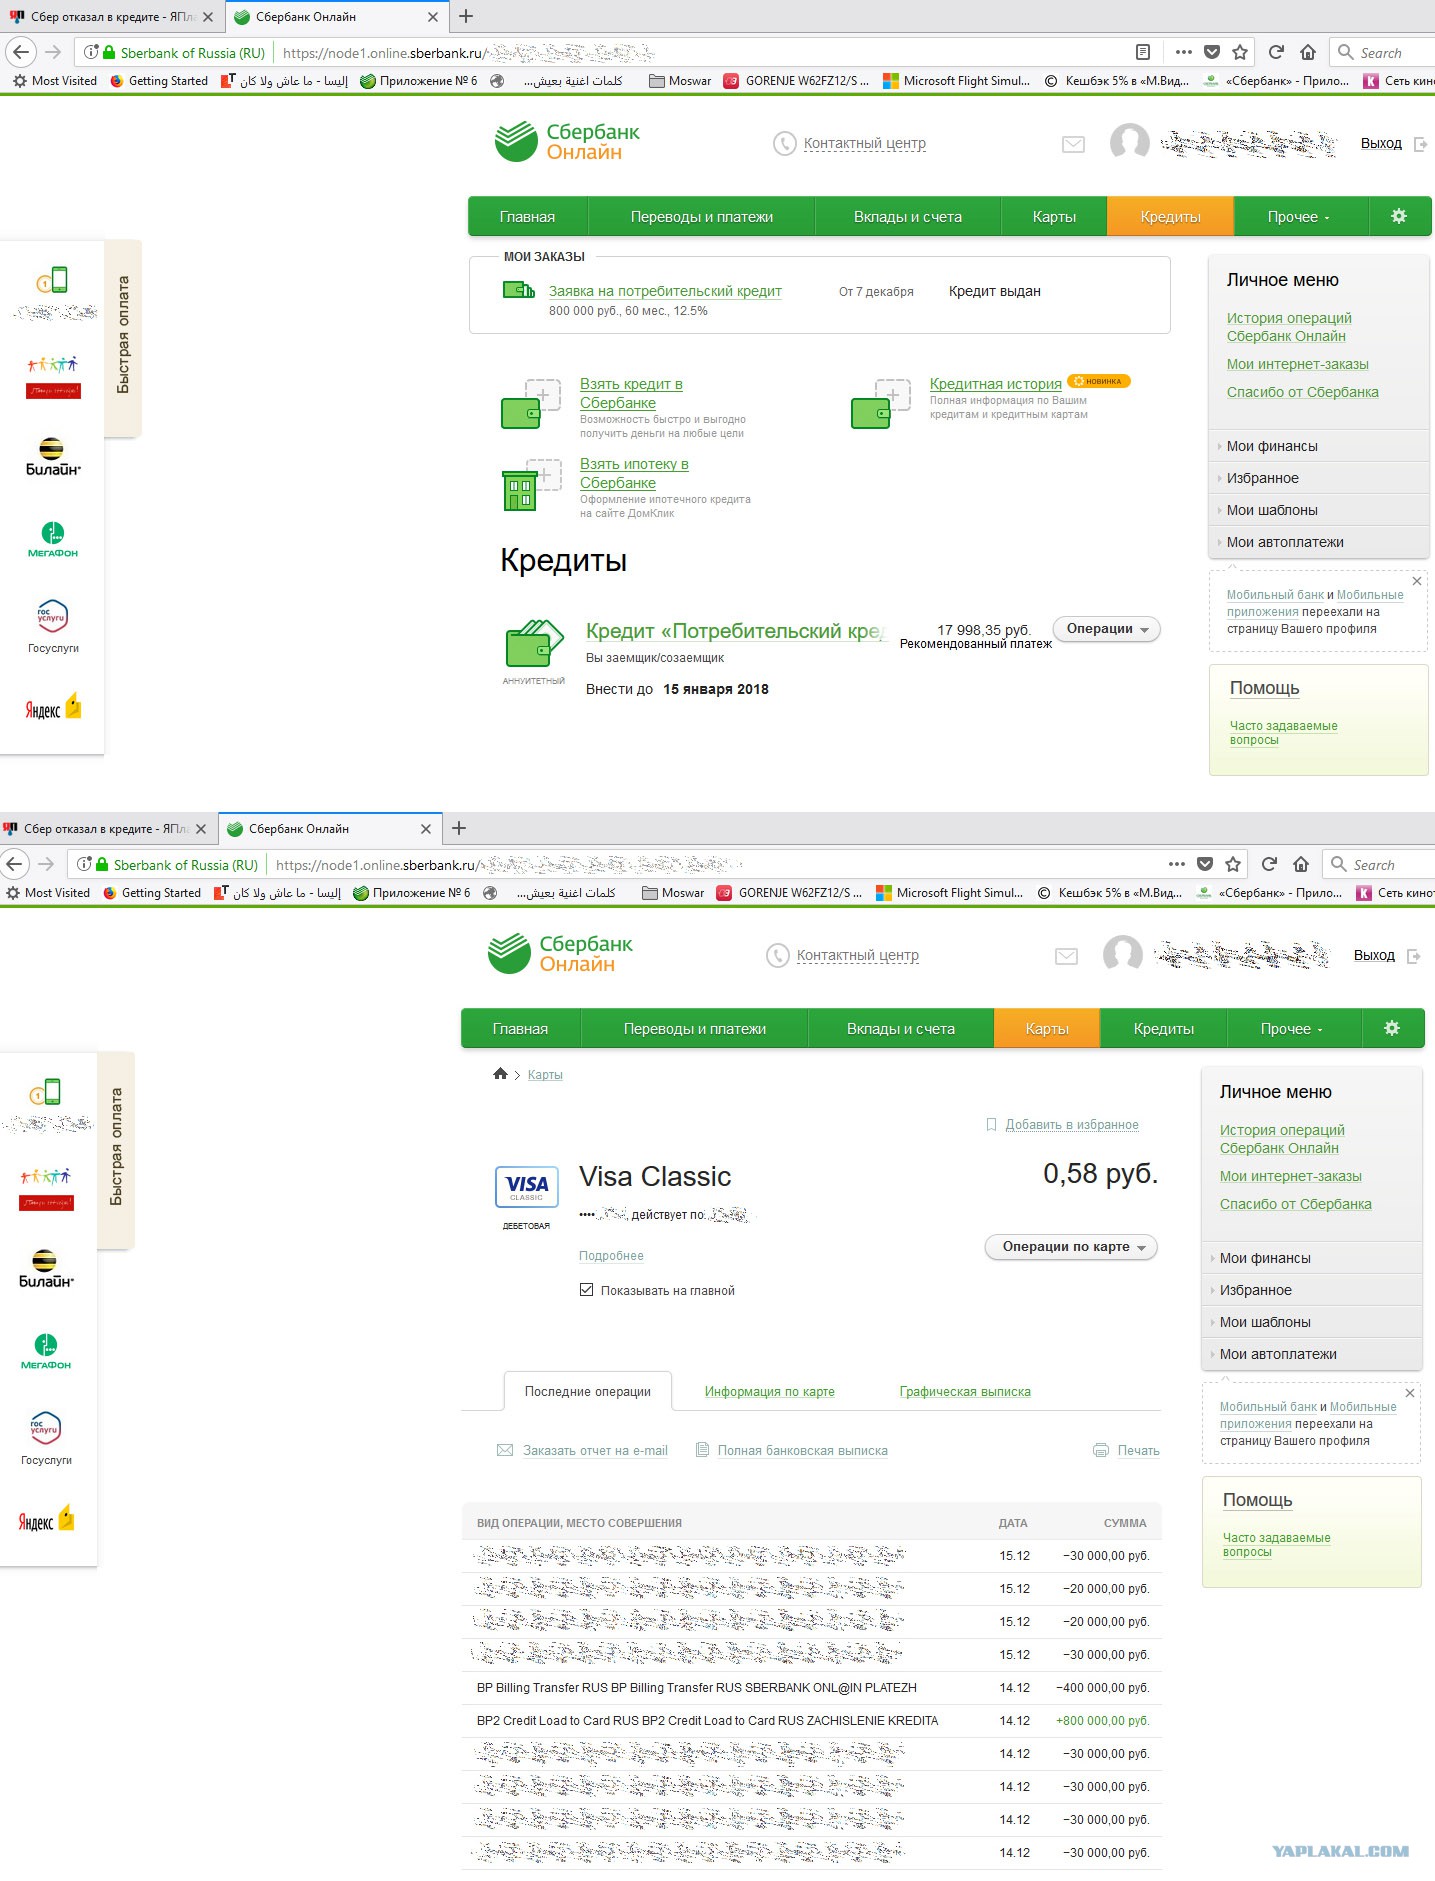This screenshot has height=1881, width=1435.
Task: Toggle Firefox reader view icon in address bar
Action: [x=1142, y=52]
